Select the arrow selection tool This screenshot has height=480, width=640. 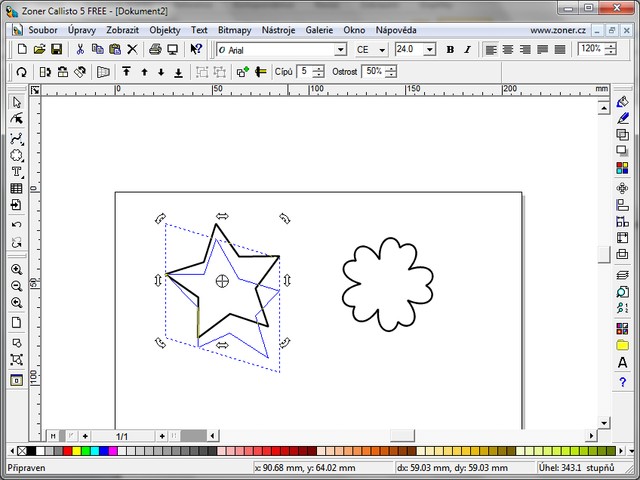coord(16,102)
